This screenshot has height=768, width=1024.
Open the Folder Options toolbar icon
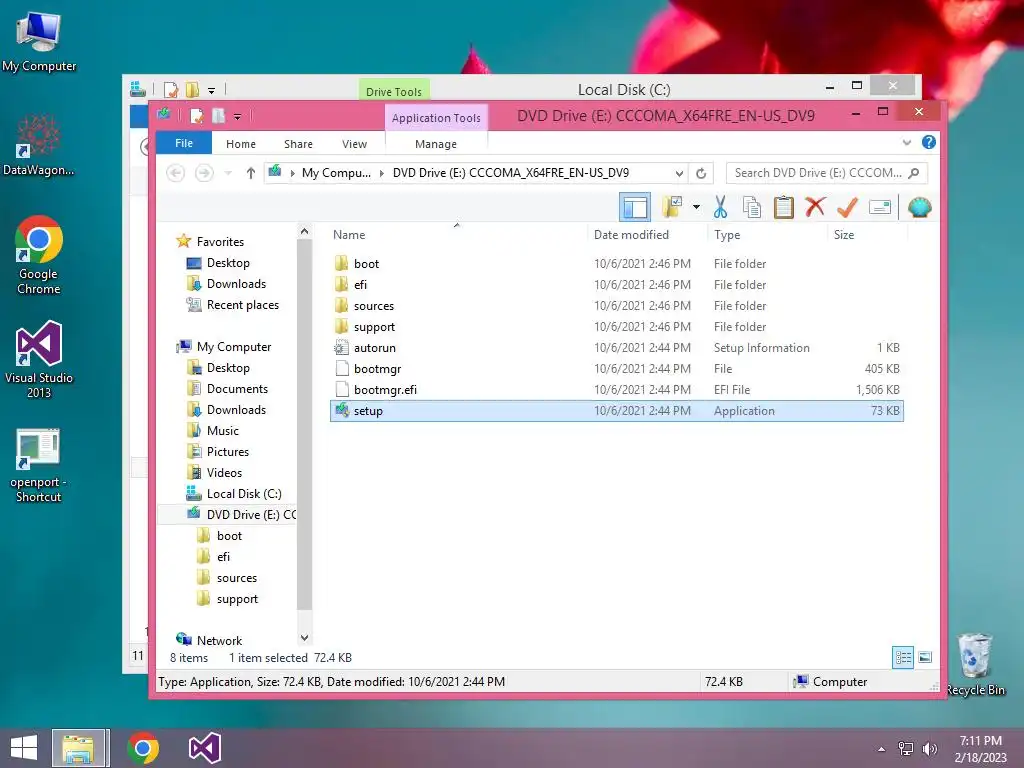(x=672, y=208)
